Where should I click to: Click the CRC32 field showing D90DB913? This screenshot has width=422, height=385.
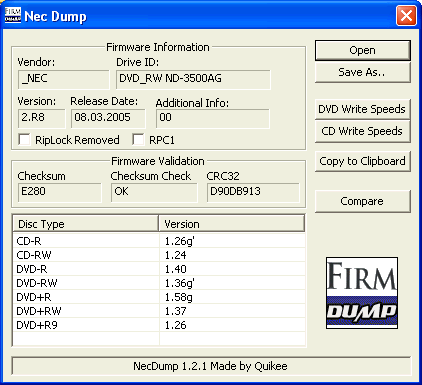(253, 192)
